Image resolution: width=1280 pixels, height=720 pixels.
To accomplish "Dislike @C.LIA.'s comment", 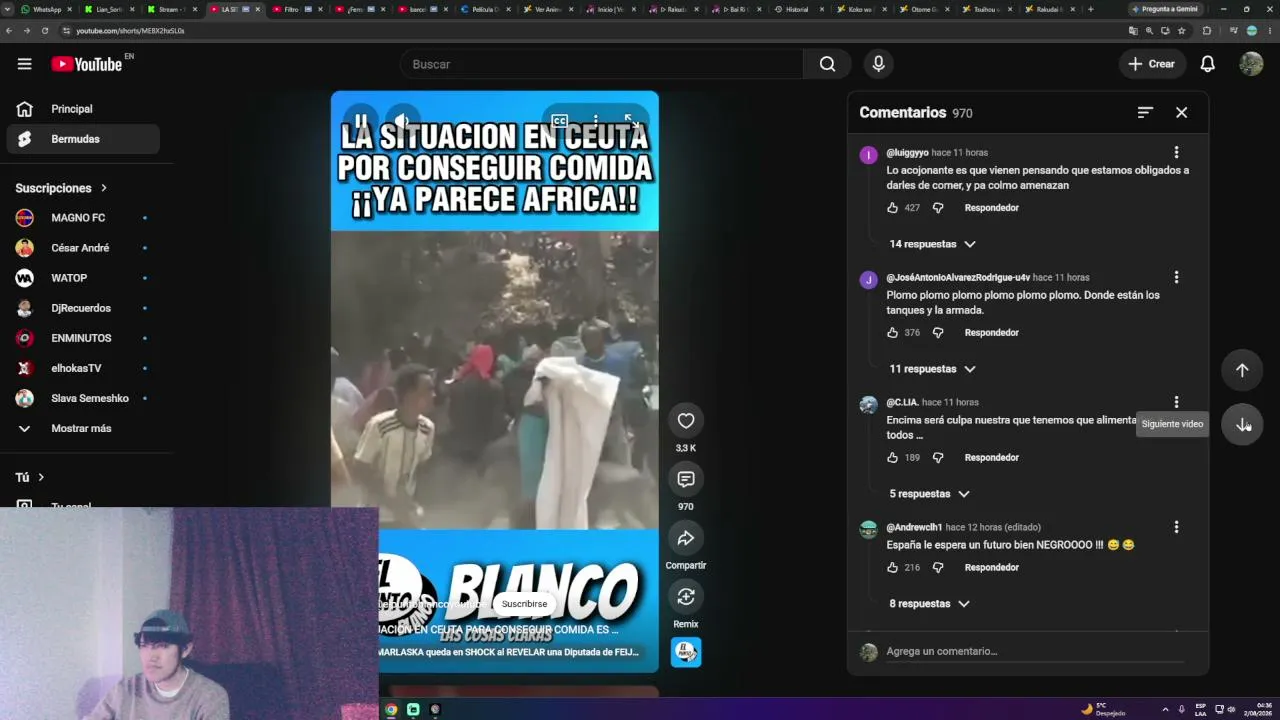I will tap(938, 458).
